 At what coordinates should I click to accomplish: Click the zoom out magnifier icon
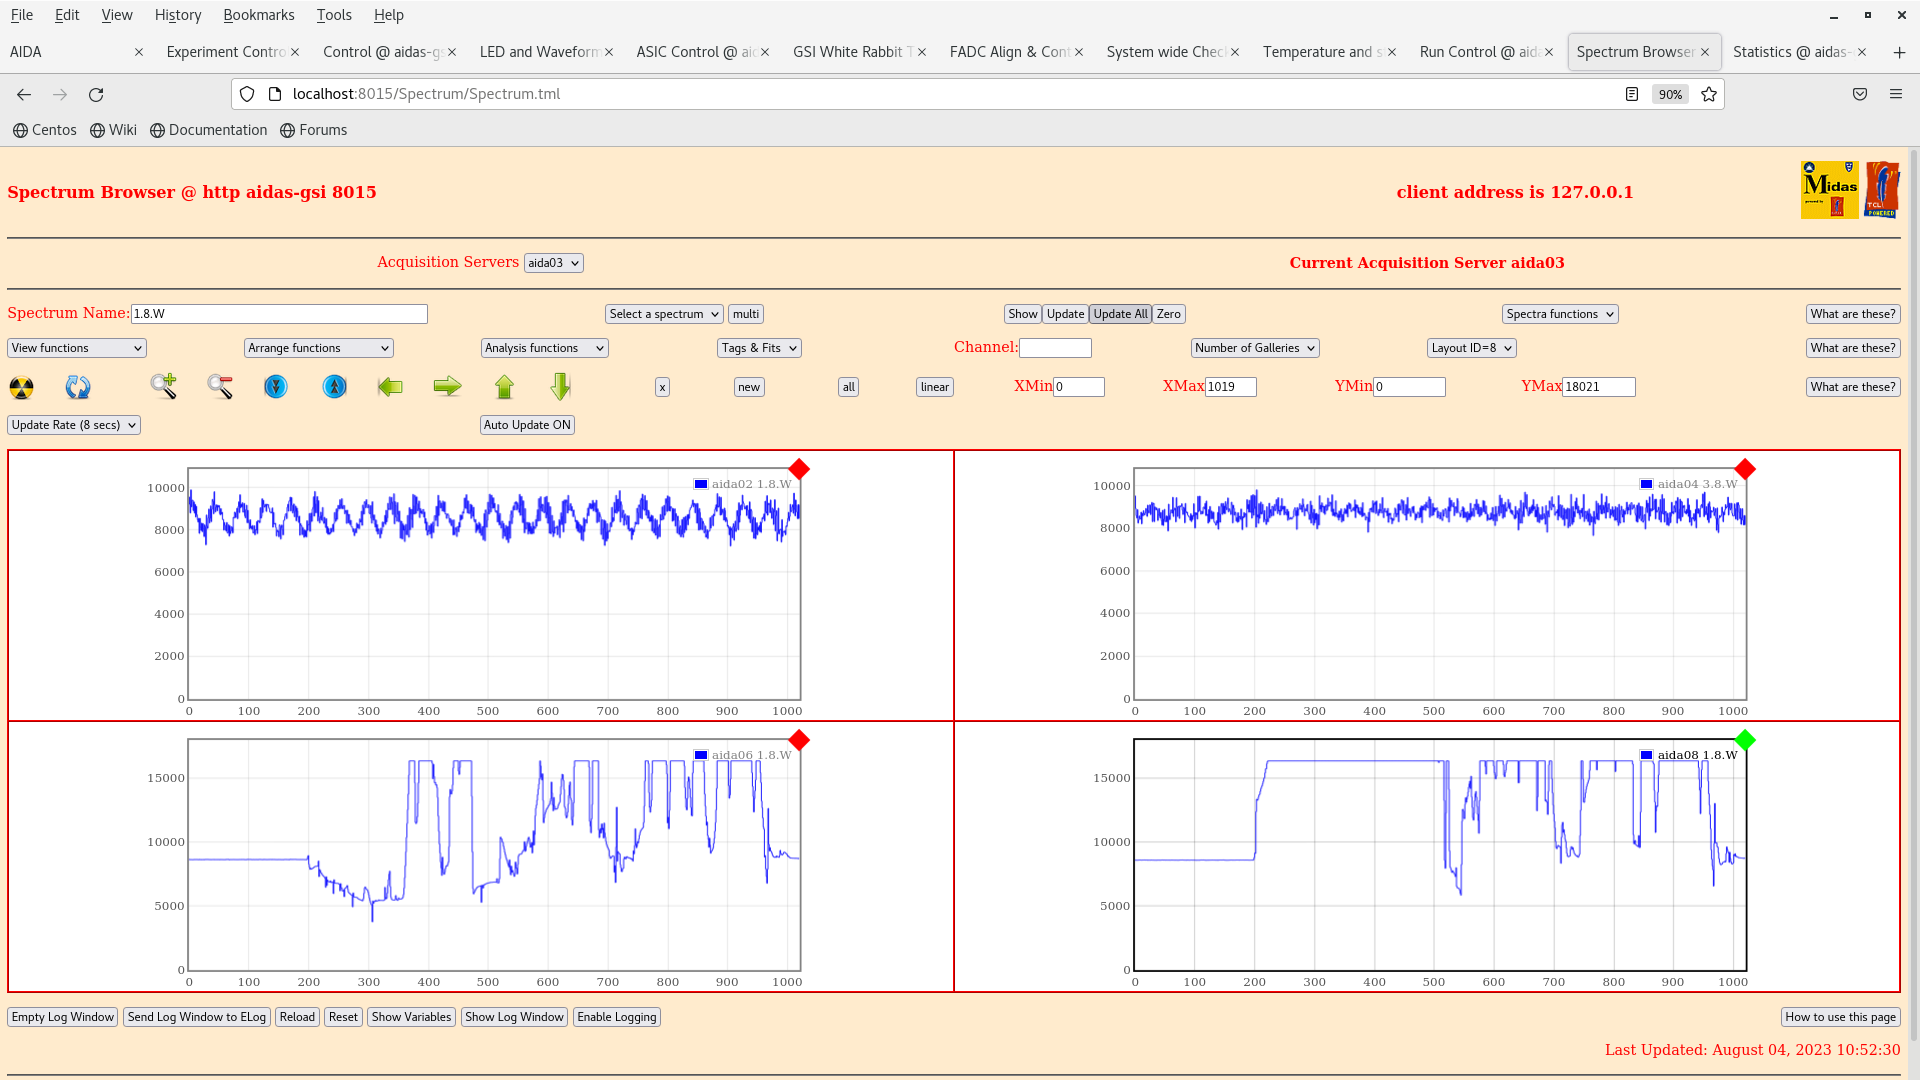(220, 386)
